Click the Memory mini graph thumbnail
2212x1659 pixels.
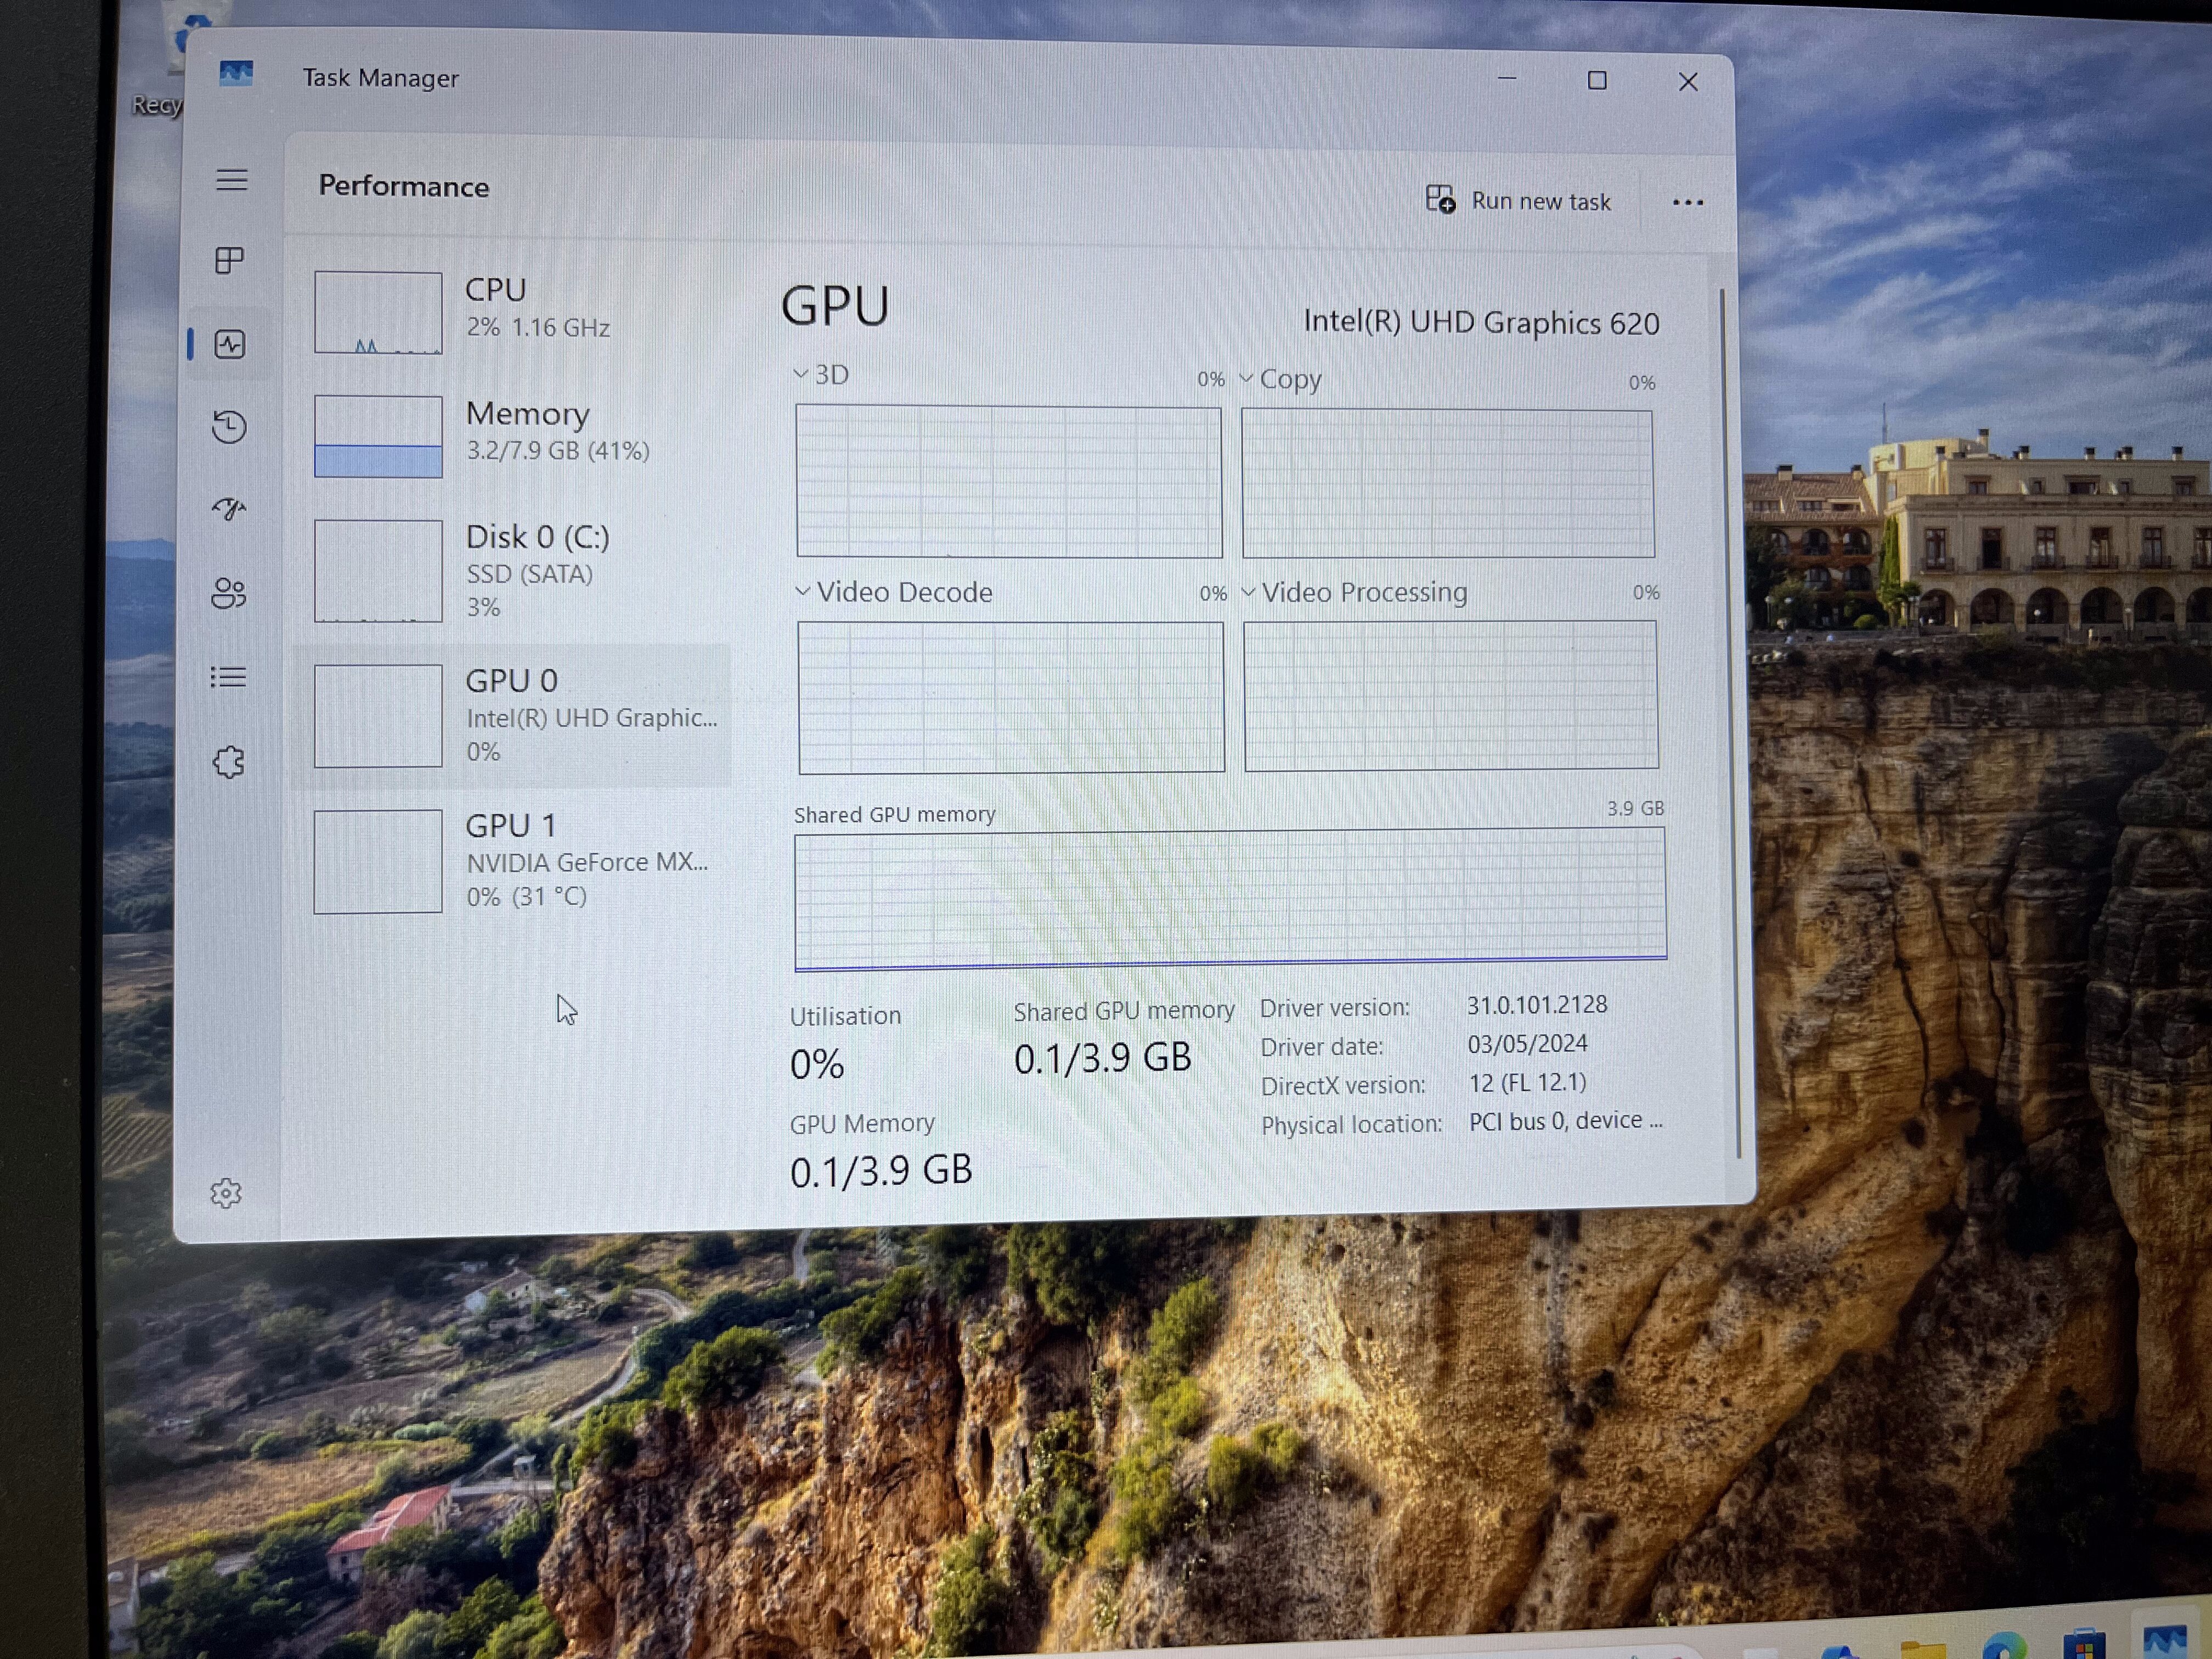point(378,437)
